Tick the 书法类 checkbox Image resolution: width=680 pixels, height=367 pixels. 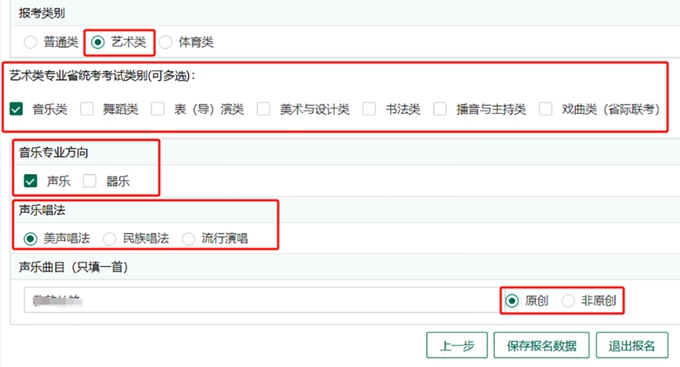point(369,109)
